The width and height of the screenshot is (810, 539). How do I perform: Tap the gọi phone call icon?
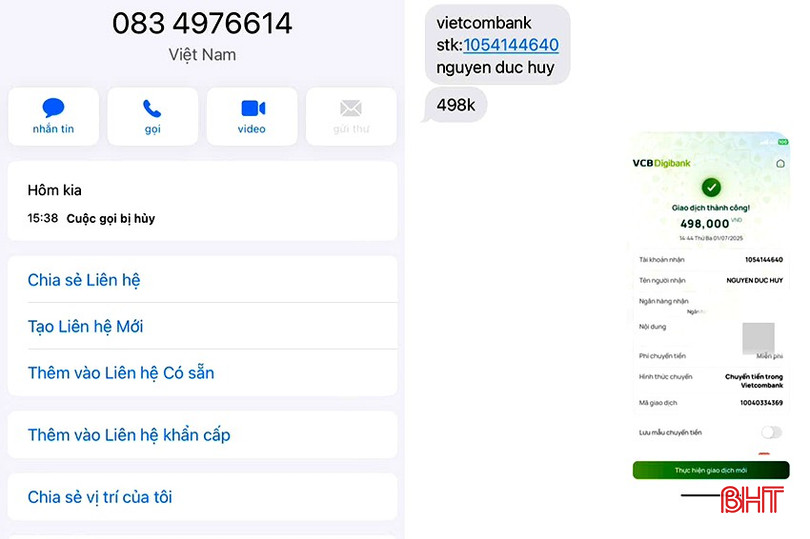(x=152, y=109)
